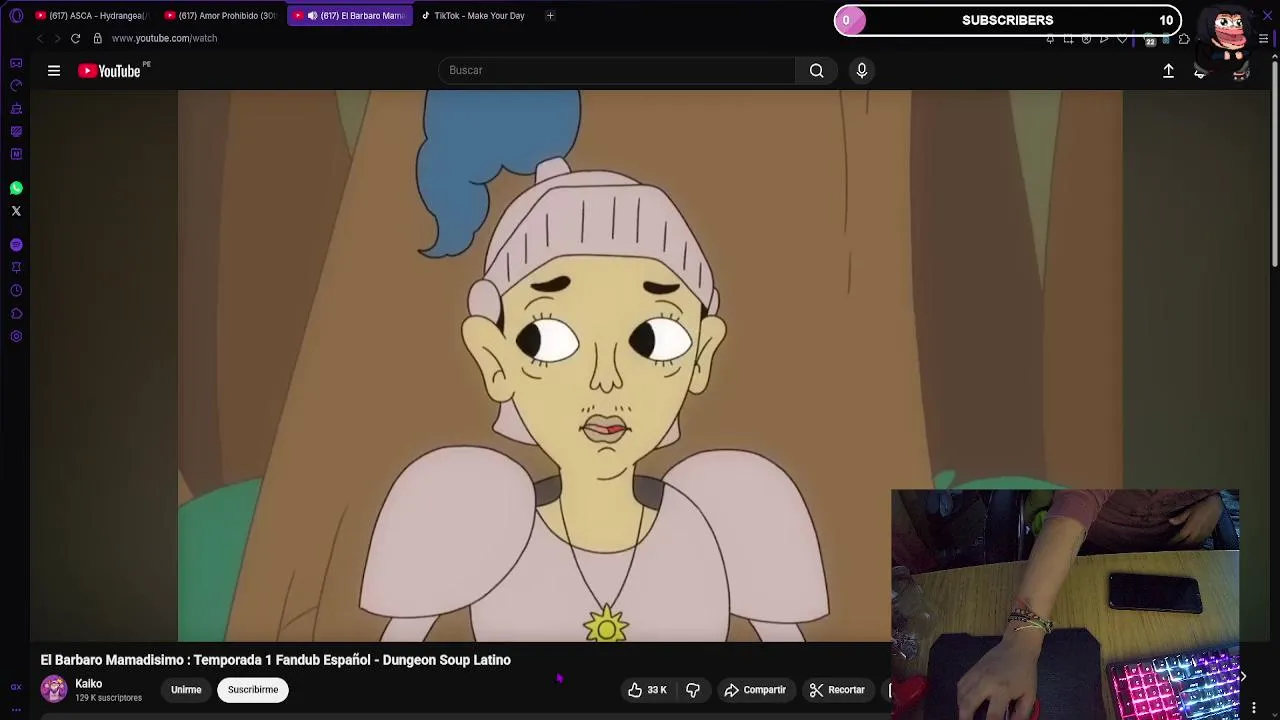Open the Easy Setup sliders icon

(1264, 39)
